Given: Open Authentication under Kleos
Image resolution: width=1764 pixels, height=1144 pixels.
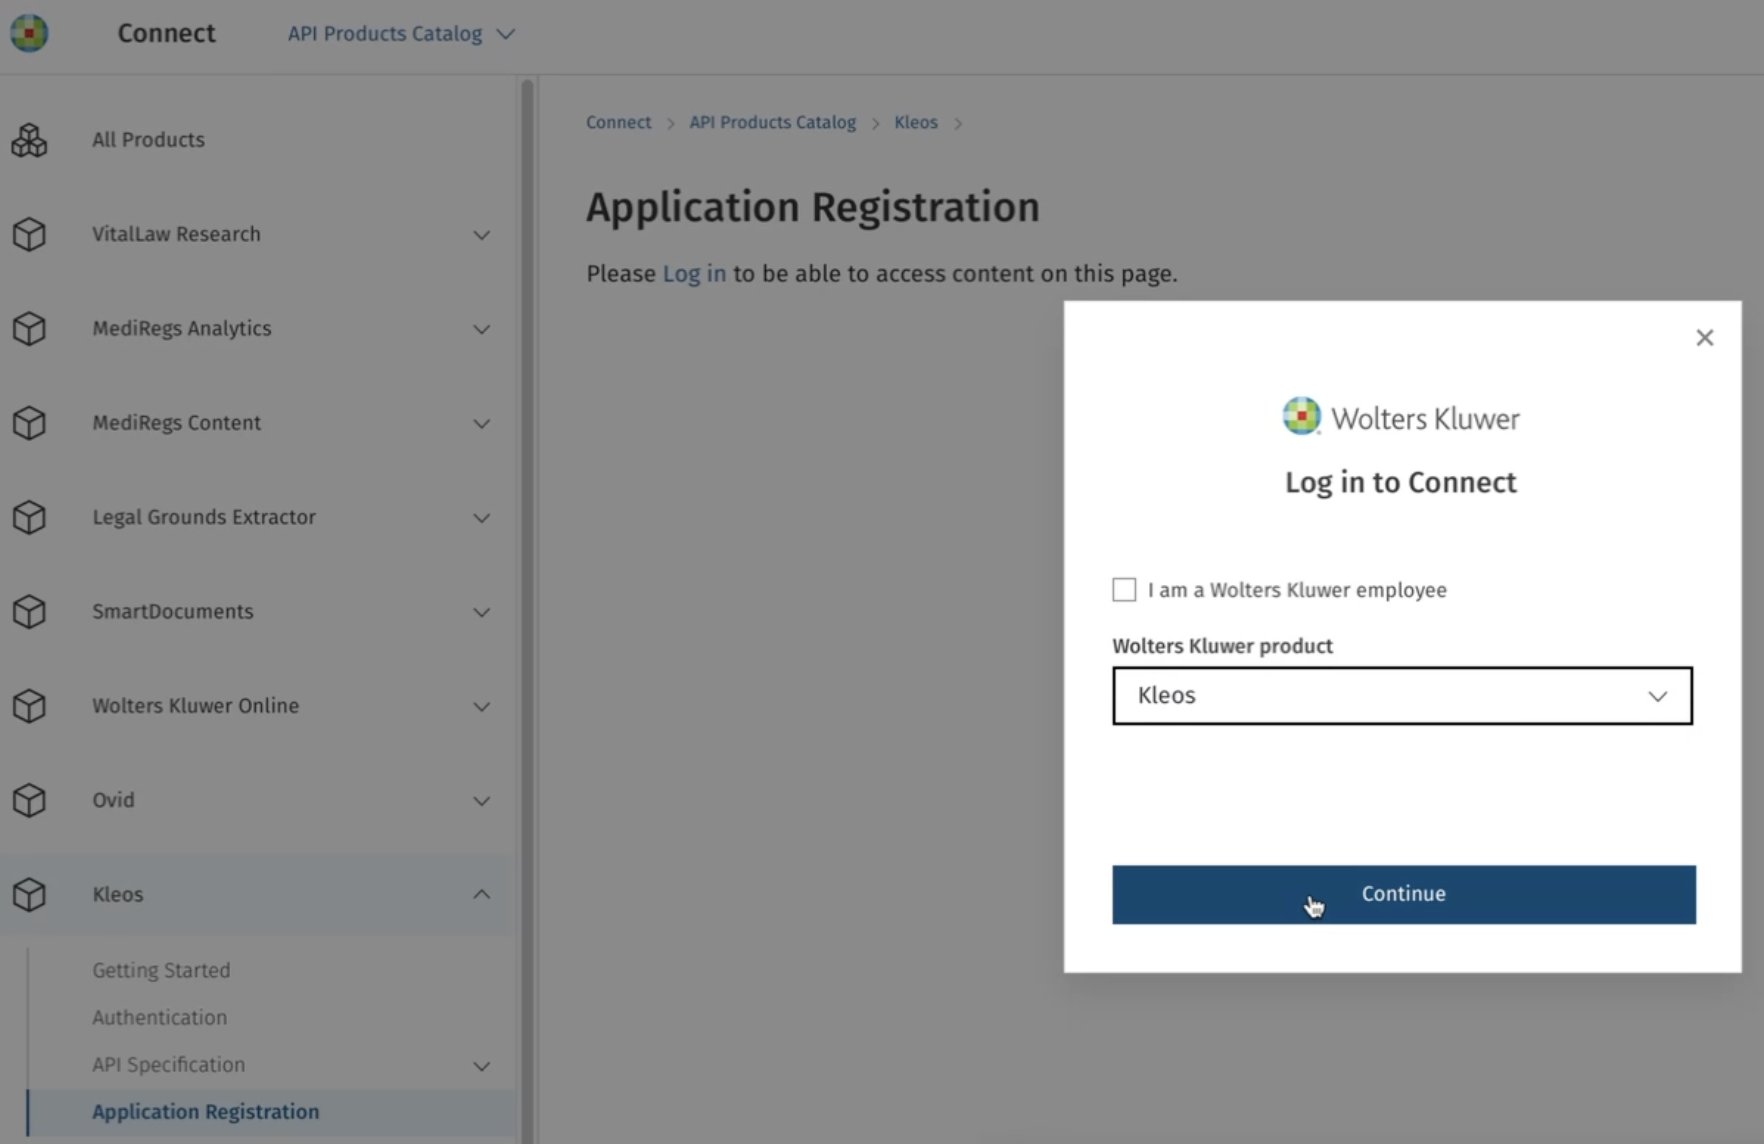Looking at the screenshot, I should tap(160, 1017).
